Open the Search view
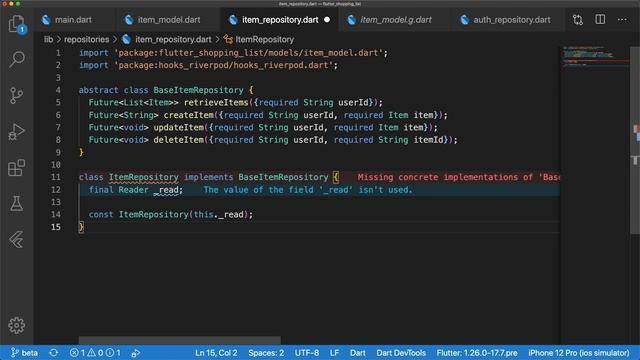The image size is (640, 360). click(x=17, y=60)
